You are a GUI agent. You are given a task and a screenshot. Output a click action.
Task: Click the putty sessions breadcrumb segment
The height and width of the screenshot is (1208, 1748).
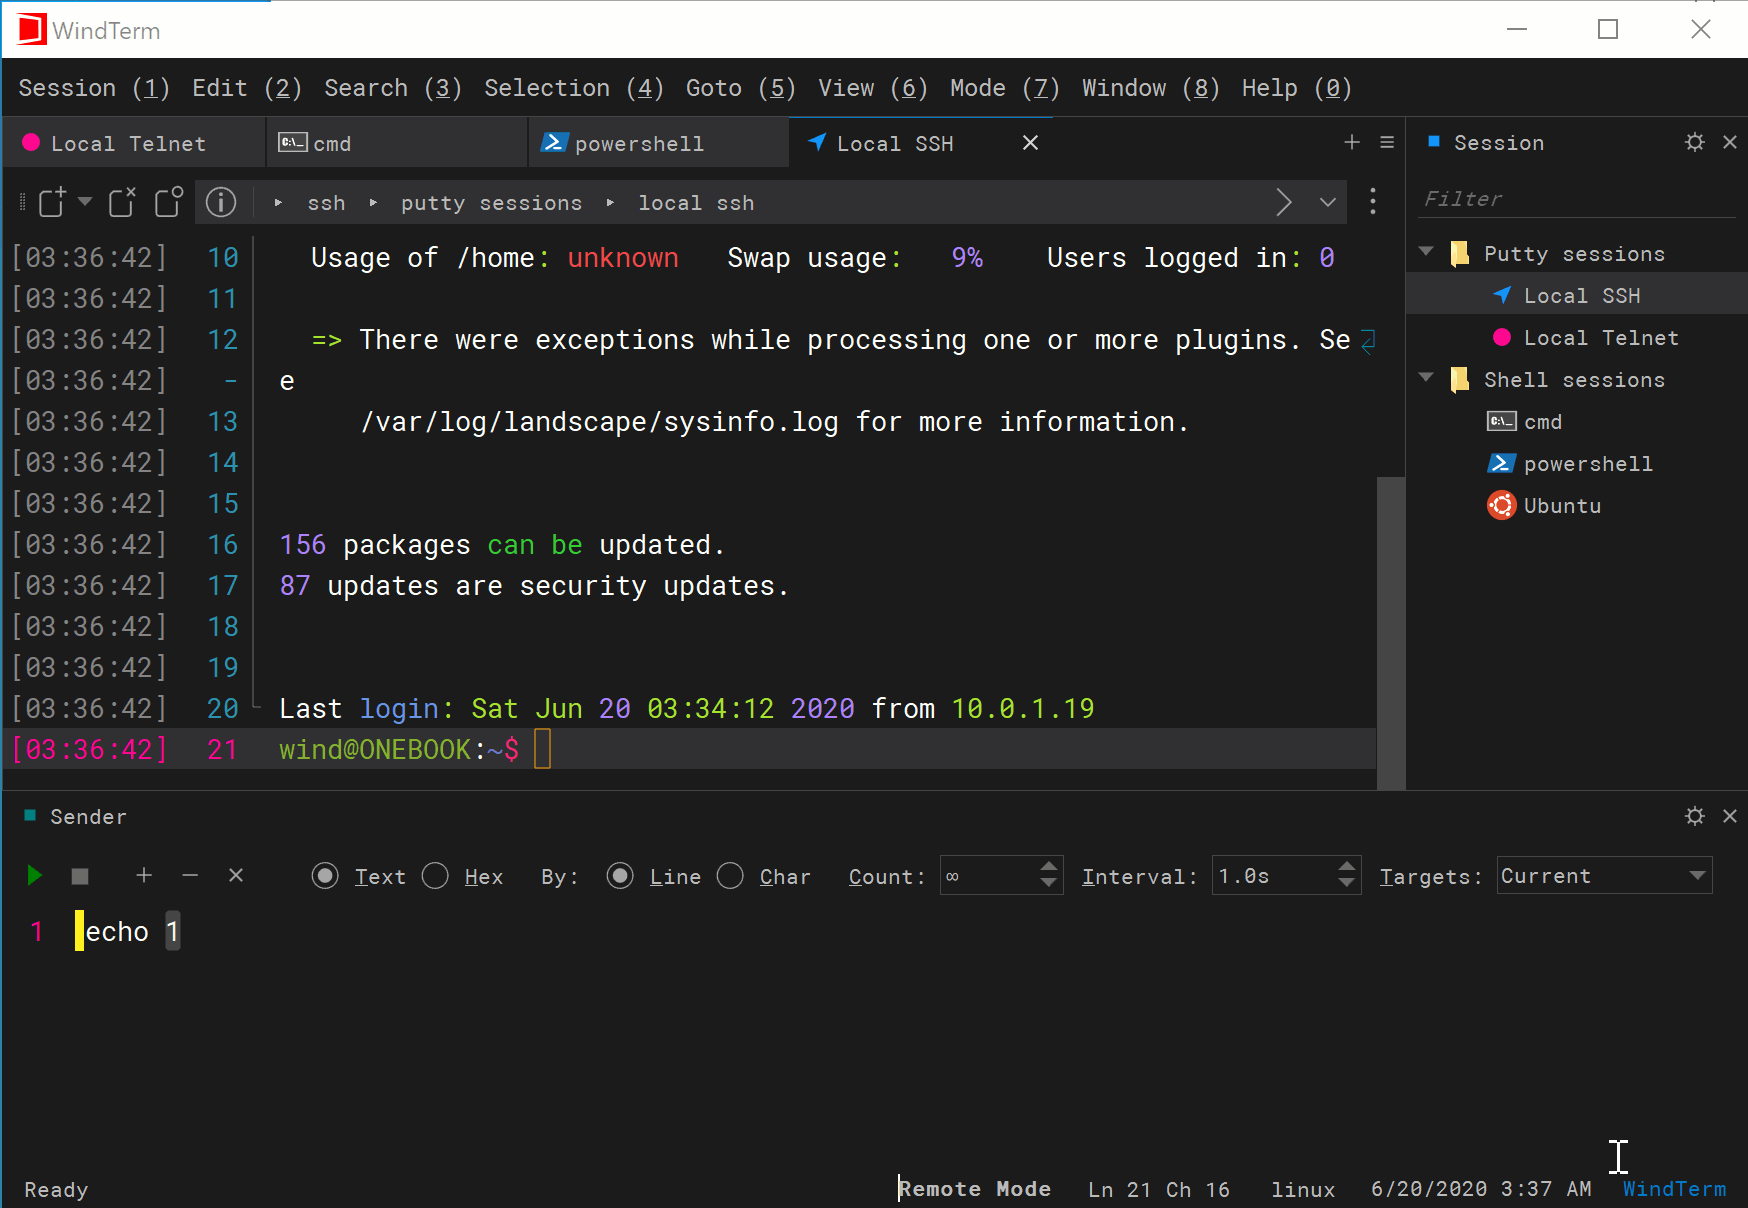point(491,203)
